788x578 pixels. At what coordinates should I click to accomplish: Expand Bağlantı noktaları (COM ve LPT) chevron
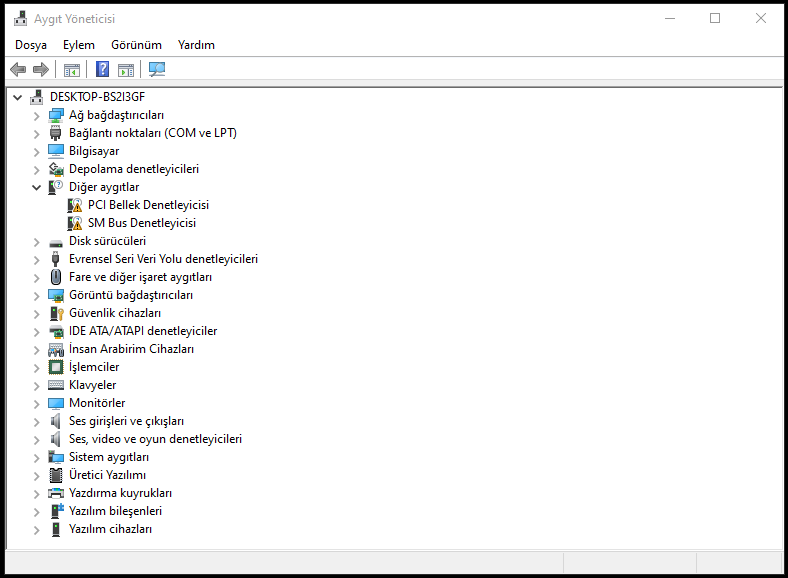click(x=36, y=134)
